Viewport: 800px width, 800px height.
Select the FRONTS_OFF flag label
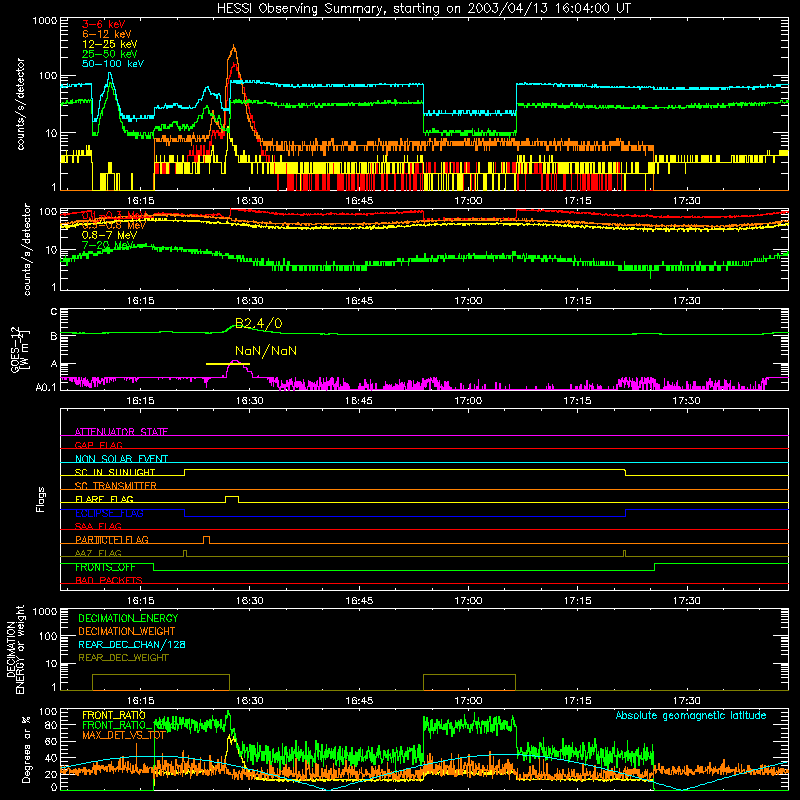tap(105, 567)
